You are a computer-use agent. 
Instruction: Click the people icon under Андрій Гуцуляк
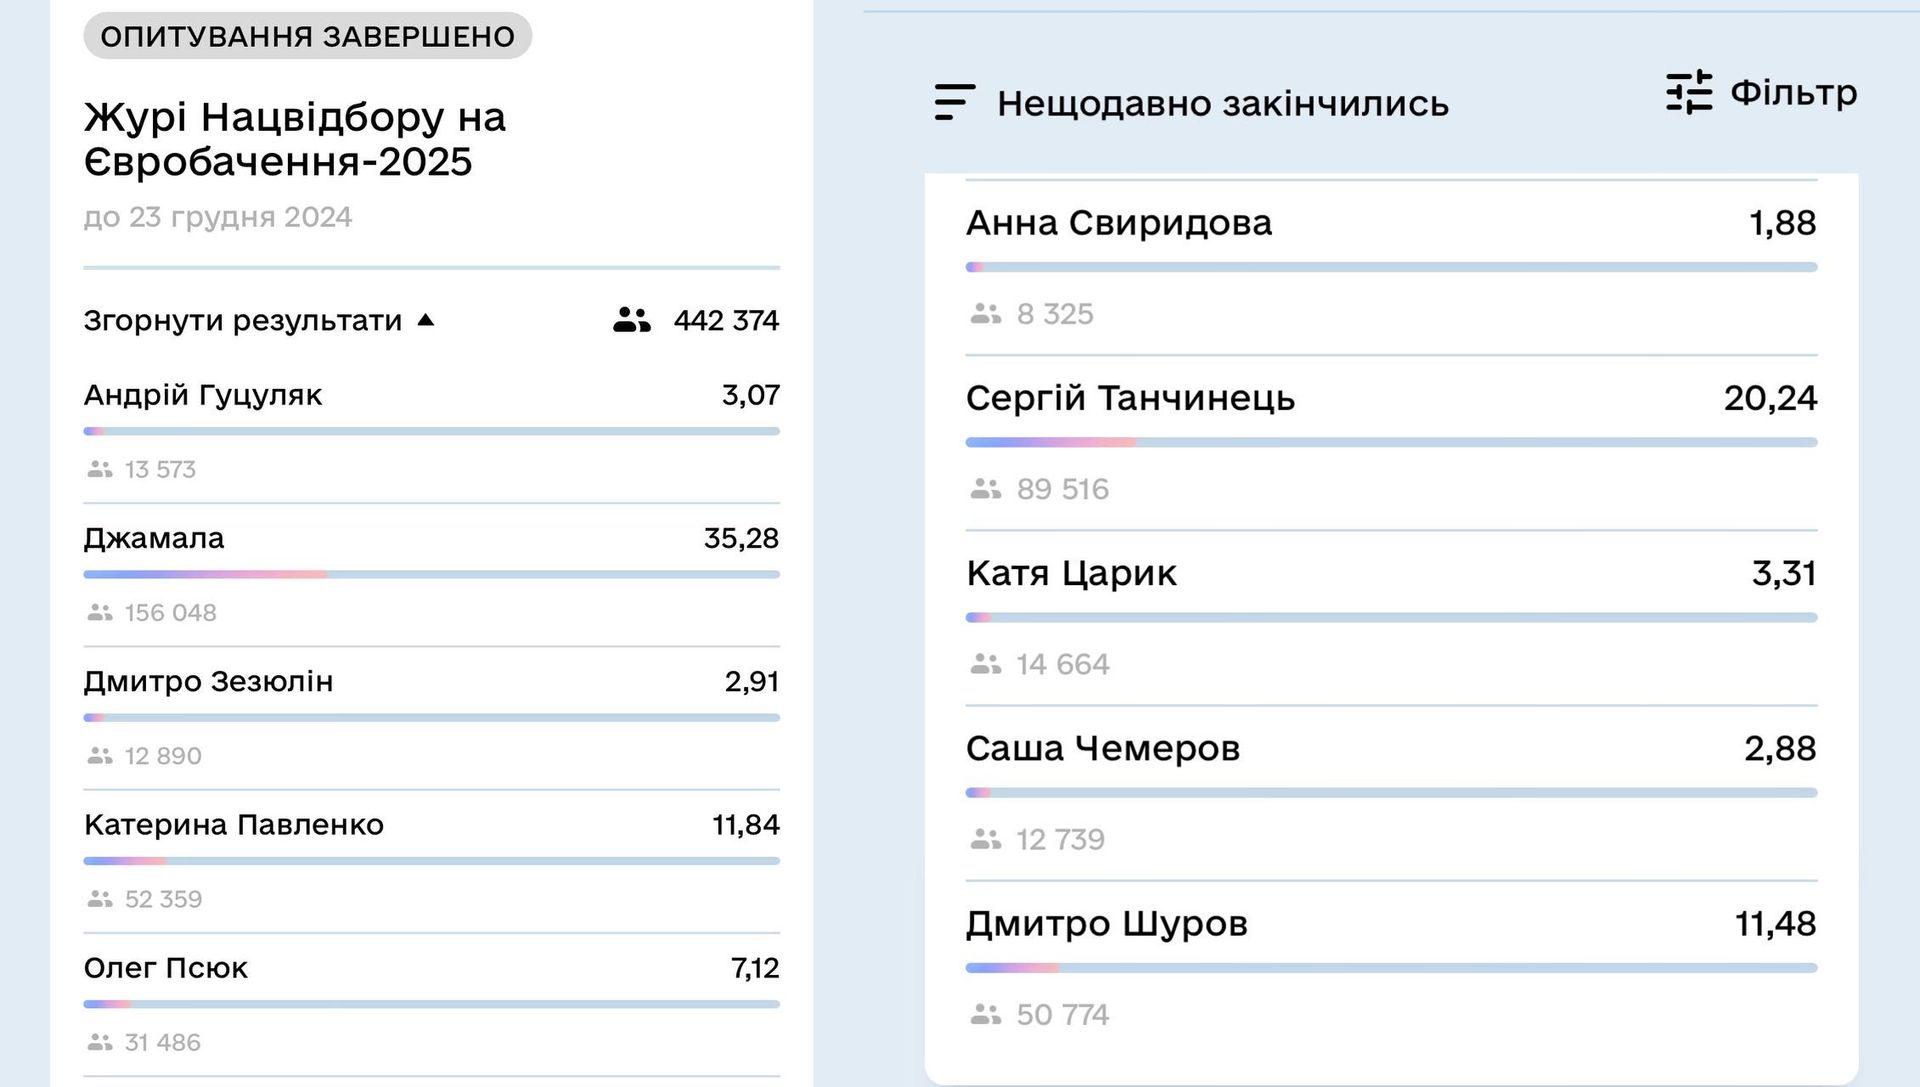[98, 468]
